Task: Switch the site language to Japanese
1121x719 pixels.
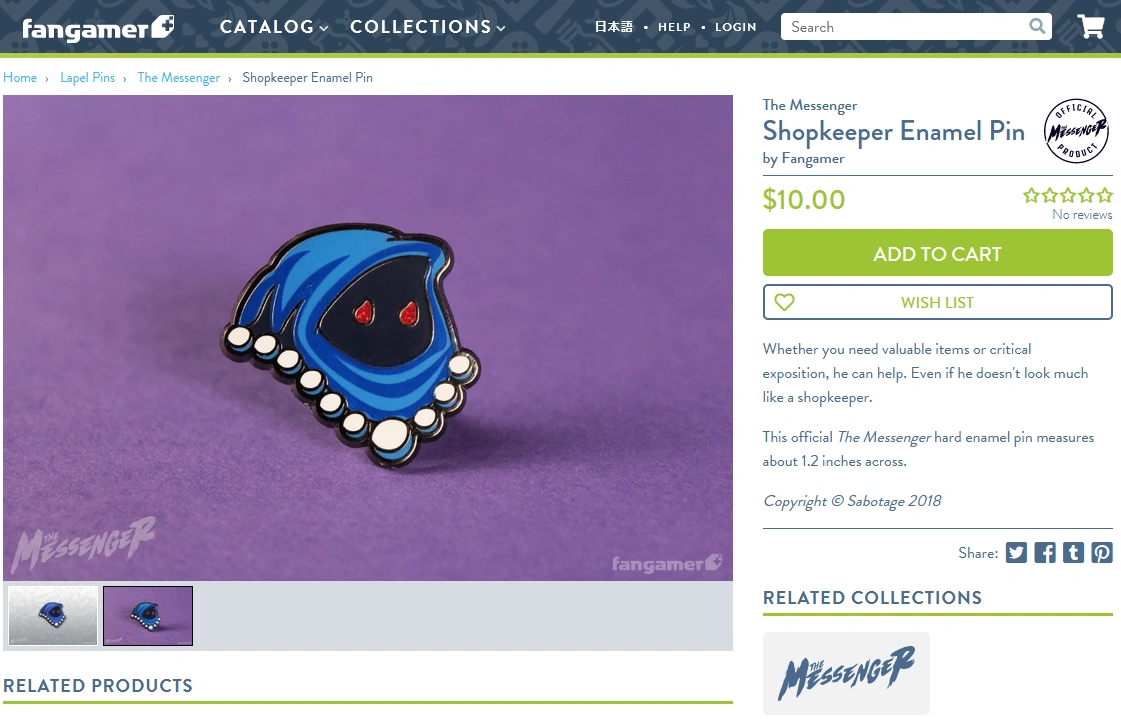Action: click(613, 27)
